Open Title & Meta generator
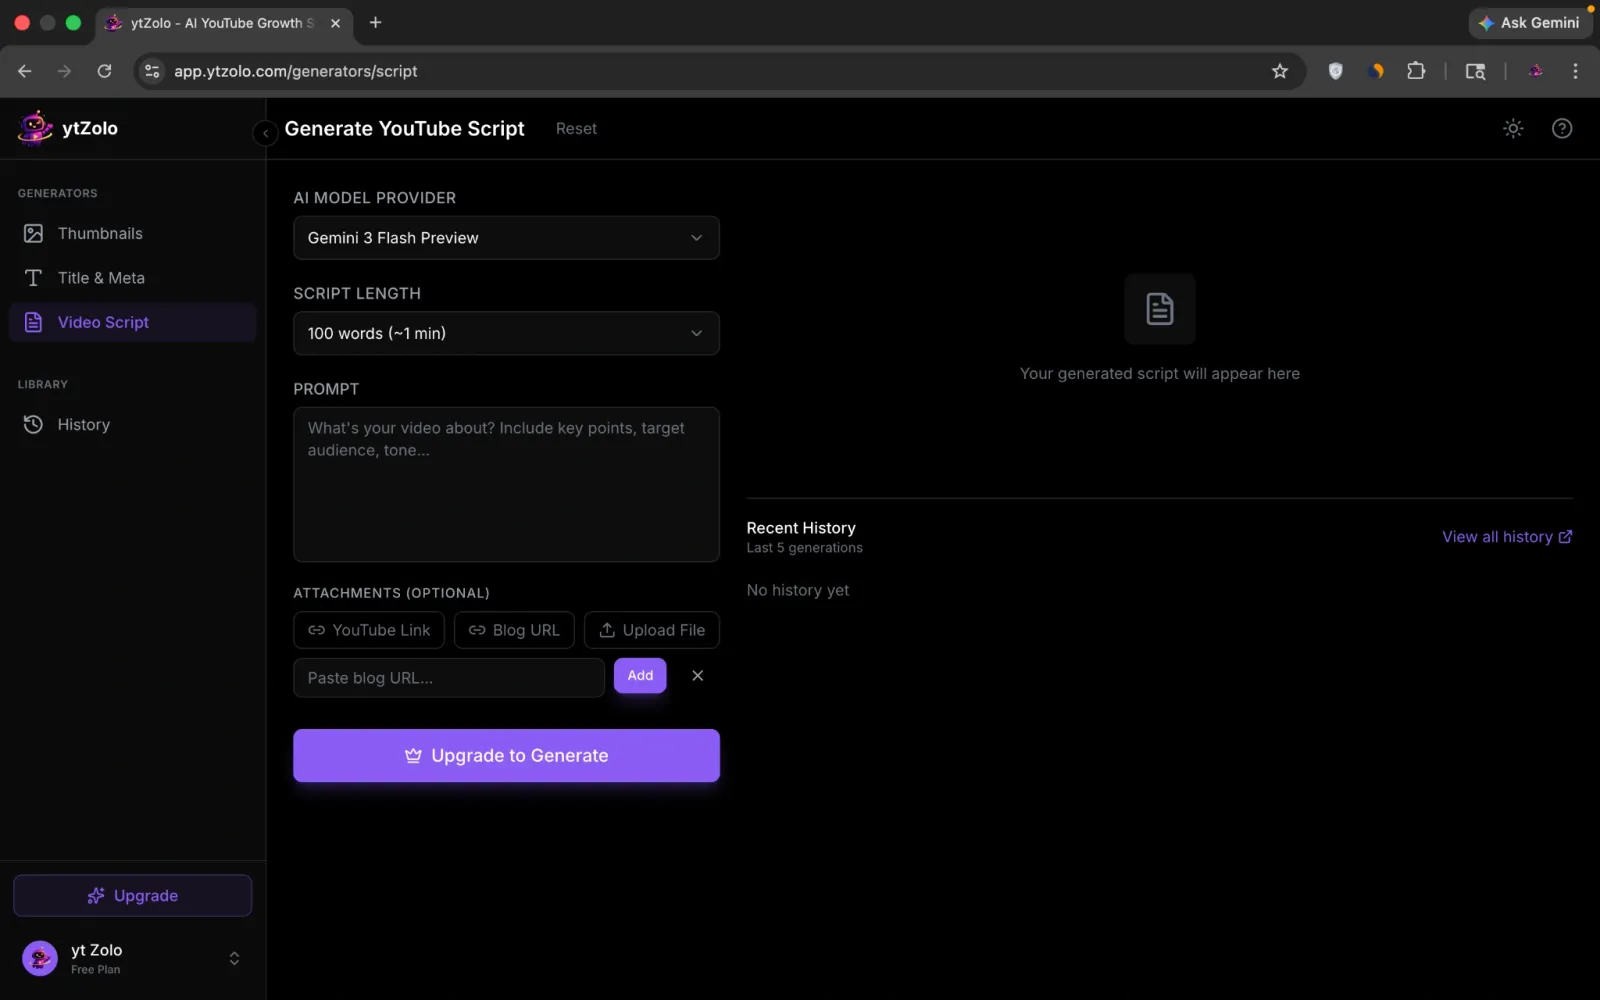The width and height of the screenshot is (1600, 1000). coord(101,278)
